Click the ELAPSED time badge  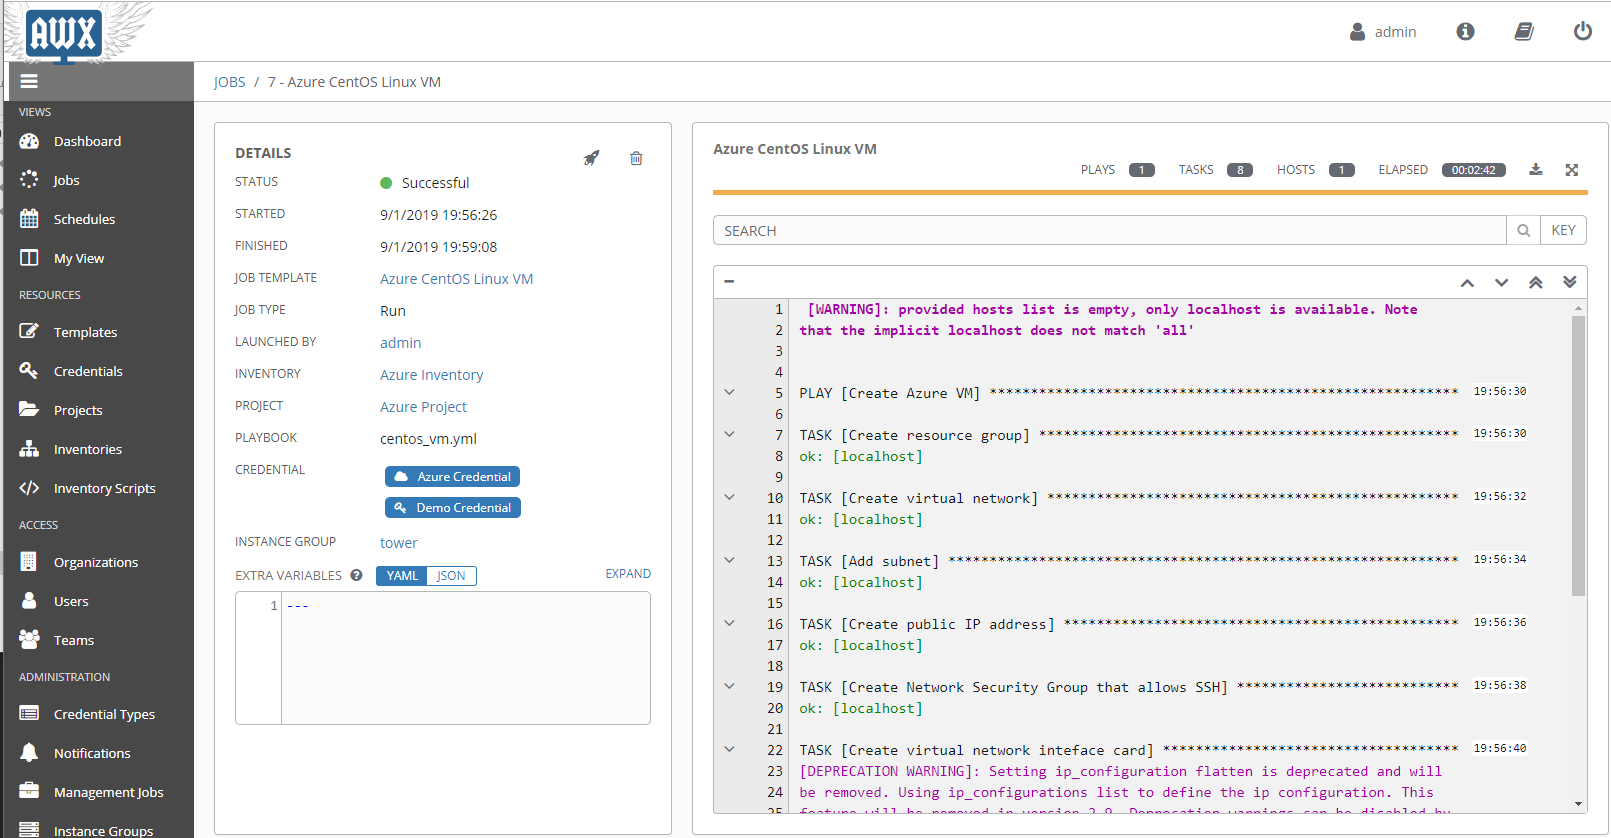point(1474,170)
